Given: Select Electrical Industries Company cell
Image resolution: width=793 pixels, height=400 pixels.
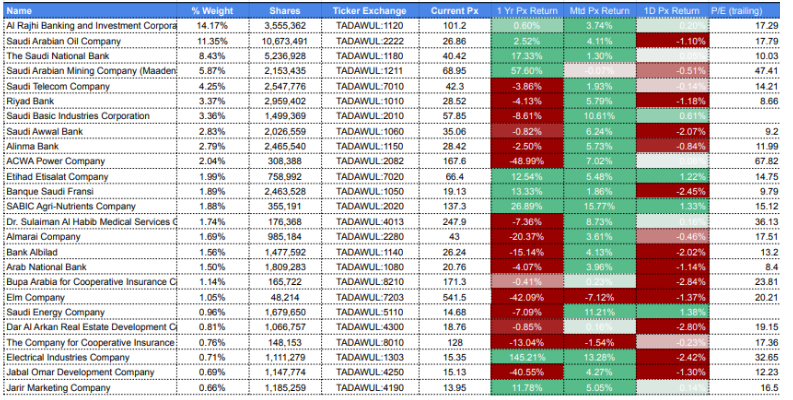Looking at the screenshot, I should point(90,357).
